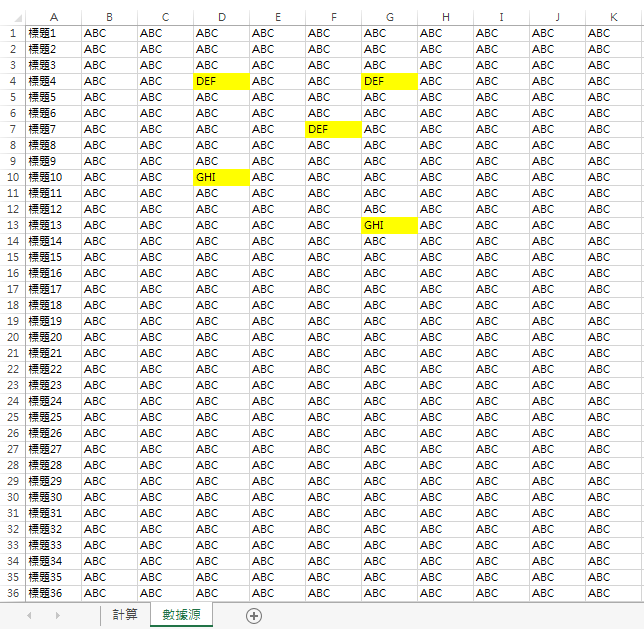The width and height of the screenshot is (644, 629).
Task: Click ABC cell in J28
Action: point(557,465)
